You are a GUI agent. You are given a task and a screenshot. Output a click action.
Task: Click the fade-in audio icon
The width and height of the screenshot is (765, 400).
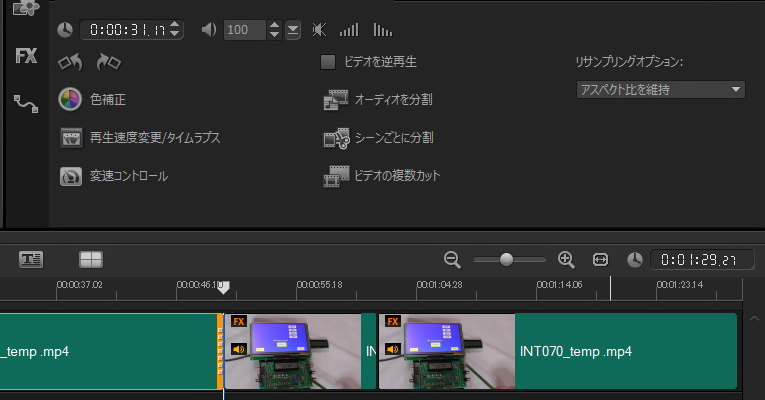tap(349, 30)
